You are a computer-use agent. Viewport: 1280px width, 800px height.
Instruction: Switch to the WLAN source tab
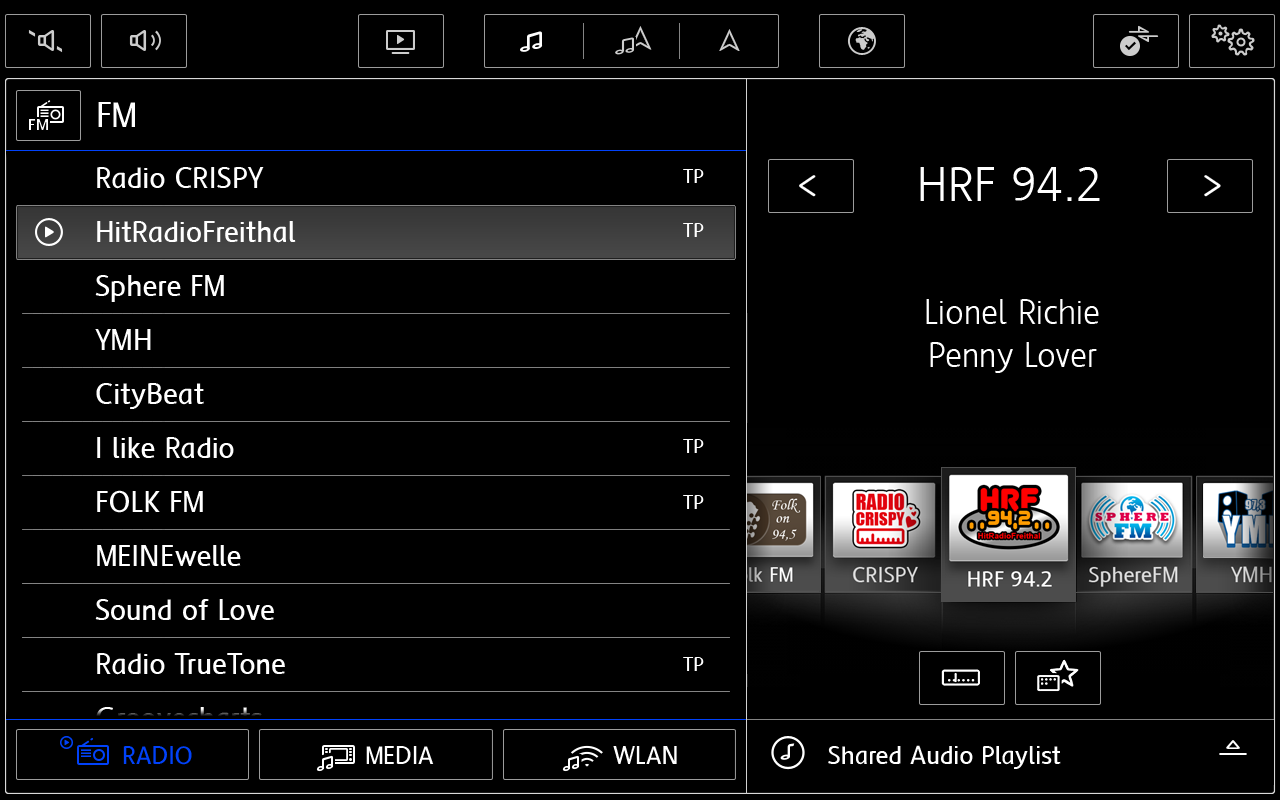pyautogui.click(x=620, y=755)
